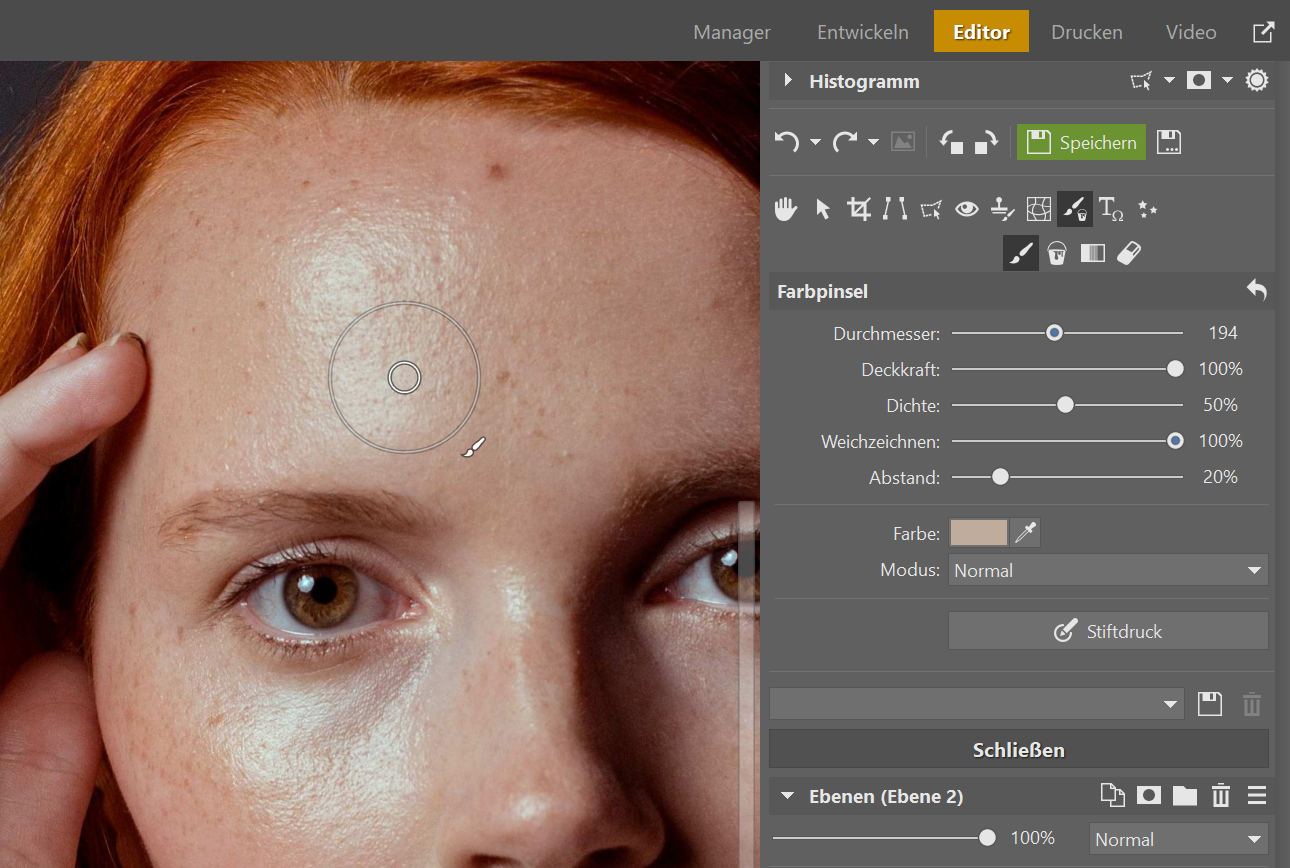Toggle the gradient fill tool
The height and width of the screenshot is (868, 1290).
[1092, 254]
